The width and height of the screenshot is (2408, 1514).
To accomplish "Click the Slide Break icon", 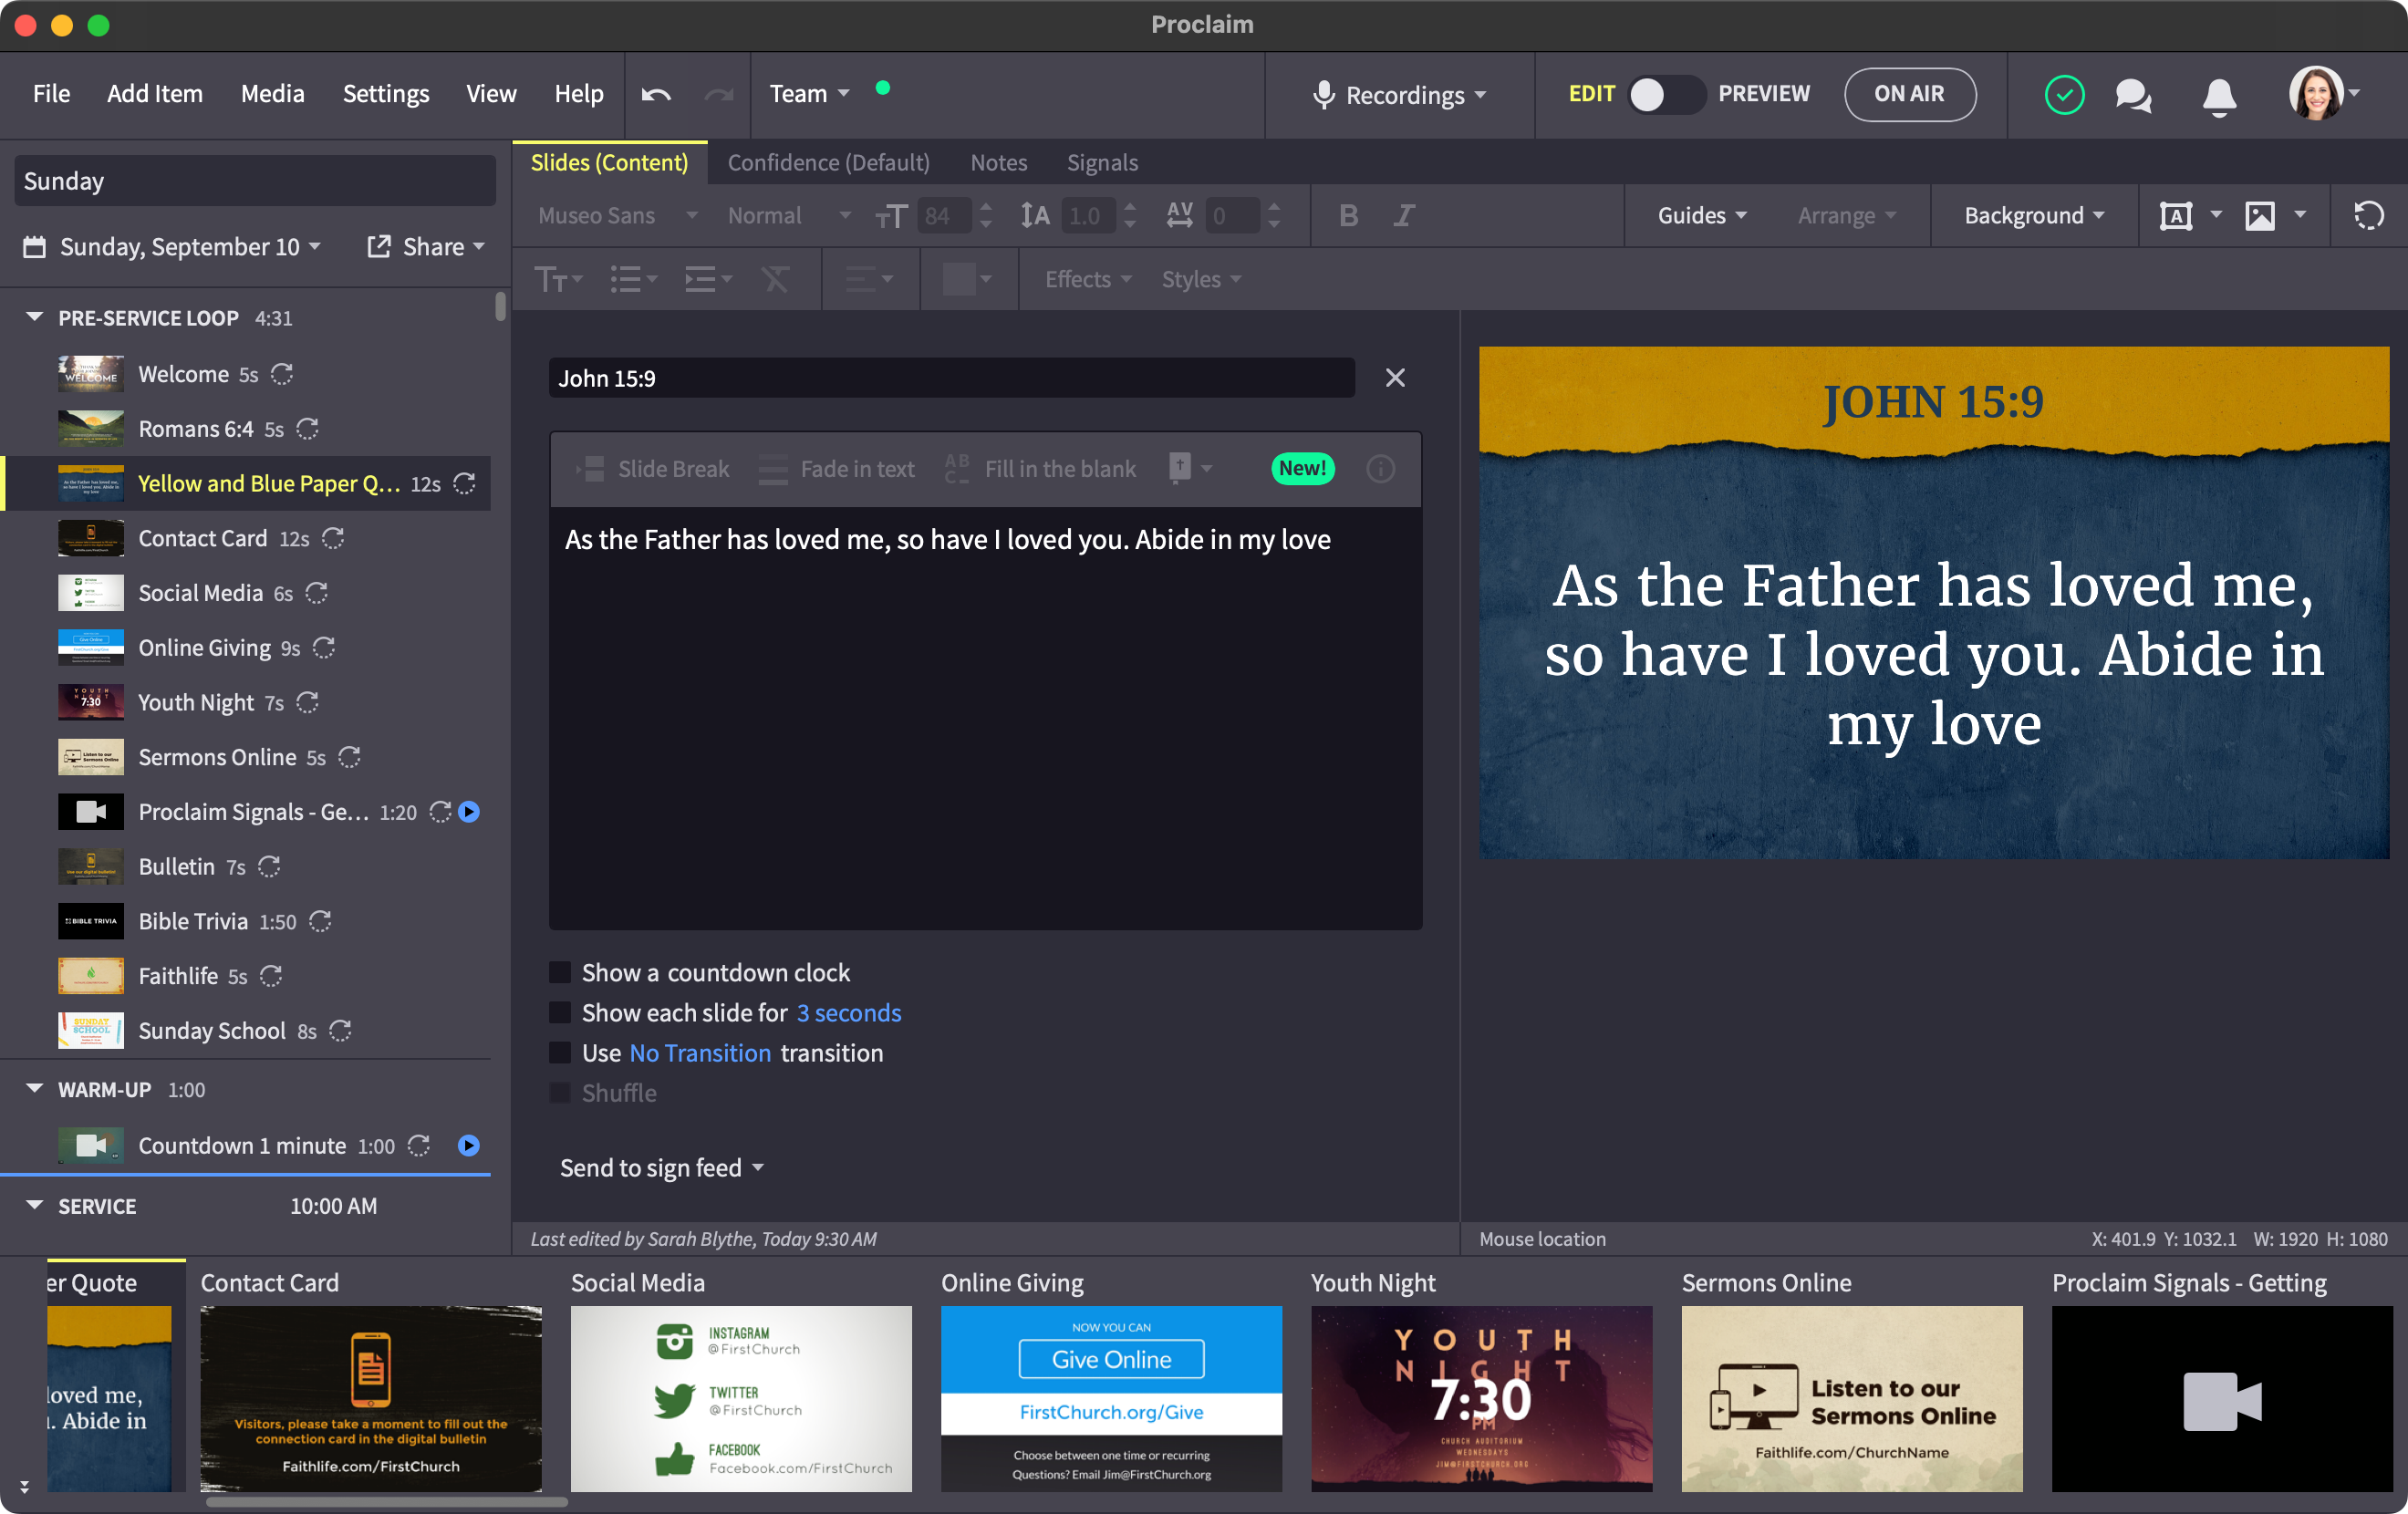I will [589, 469].
